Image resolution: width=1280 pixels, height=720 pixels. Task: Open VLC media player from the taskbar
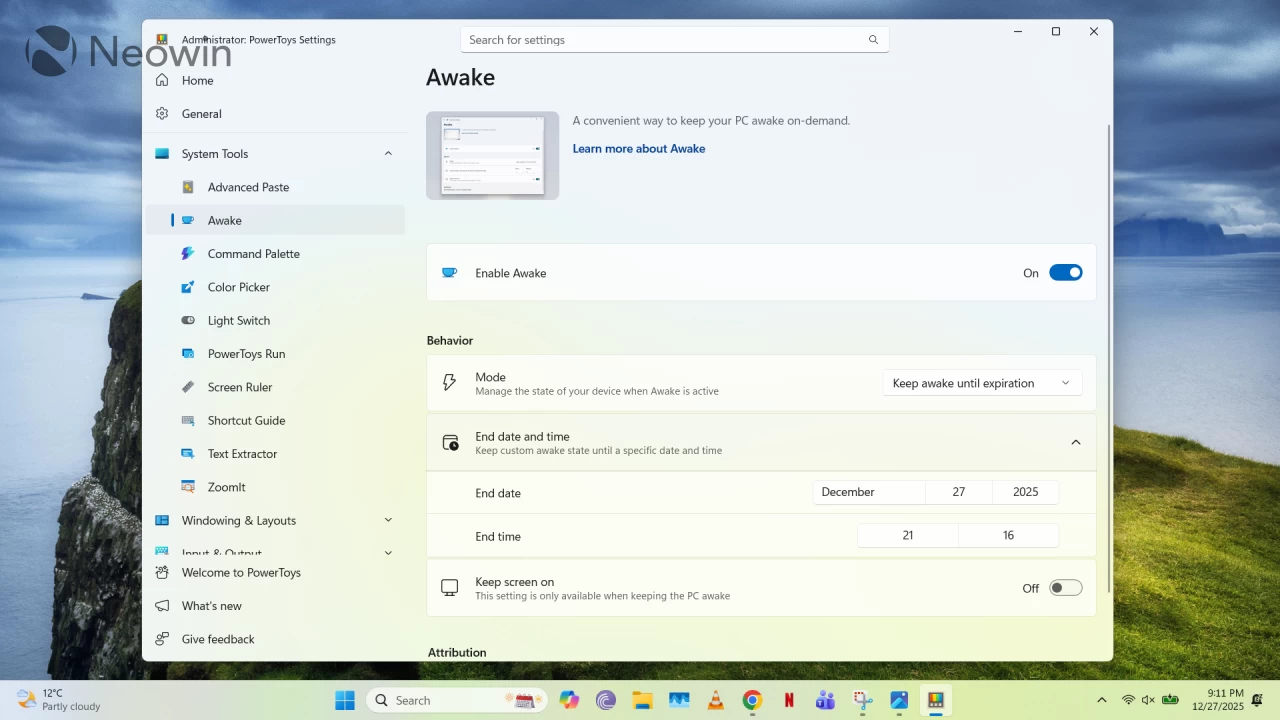coord(716,700)
